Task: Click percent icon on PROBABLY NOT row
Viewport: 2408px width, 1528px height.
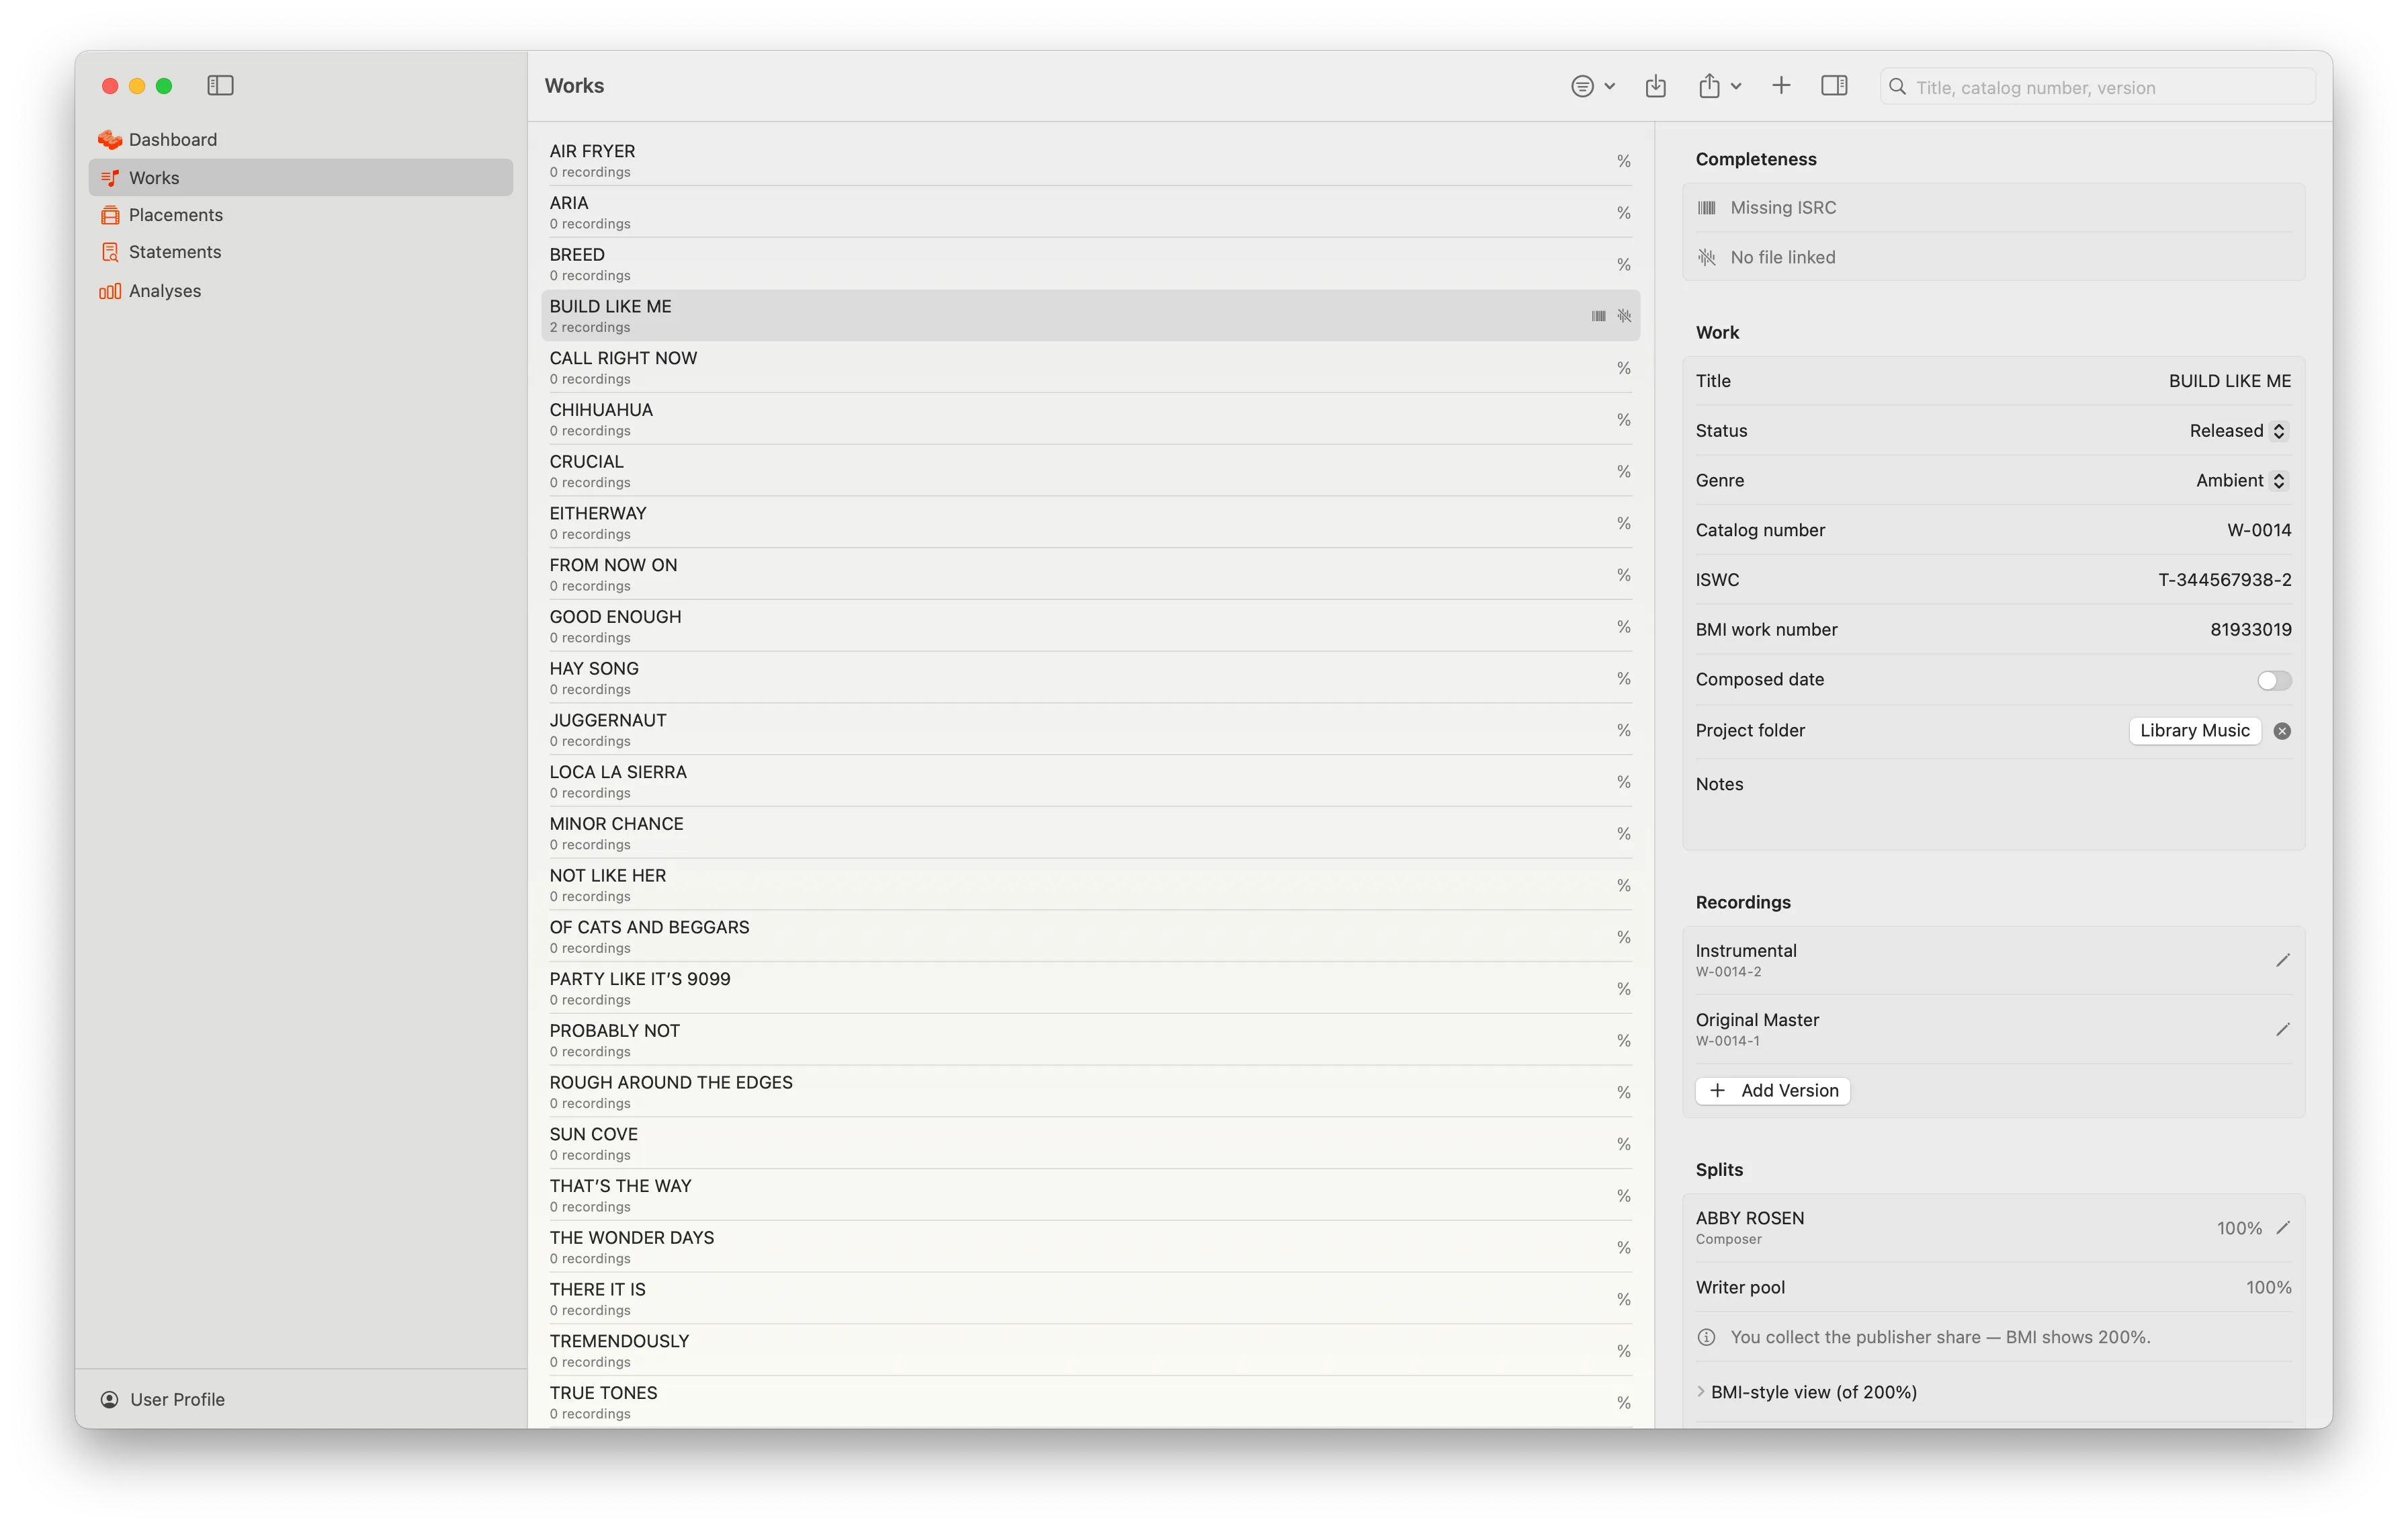Action: click(x=1624, y=1041)
